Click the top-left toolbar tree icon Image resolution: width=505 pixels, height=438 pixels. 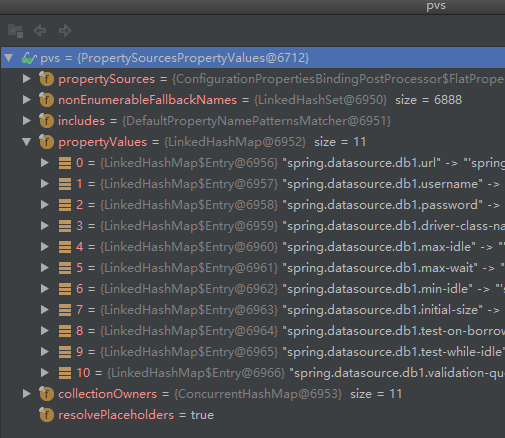pos(15,31)
